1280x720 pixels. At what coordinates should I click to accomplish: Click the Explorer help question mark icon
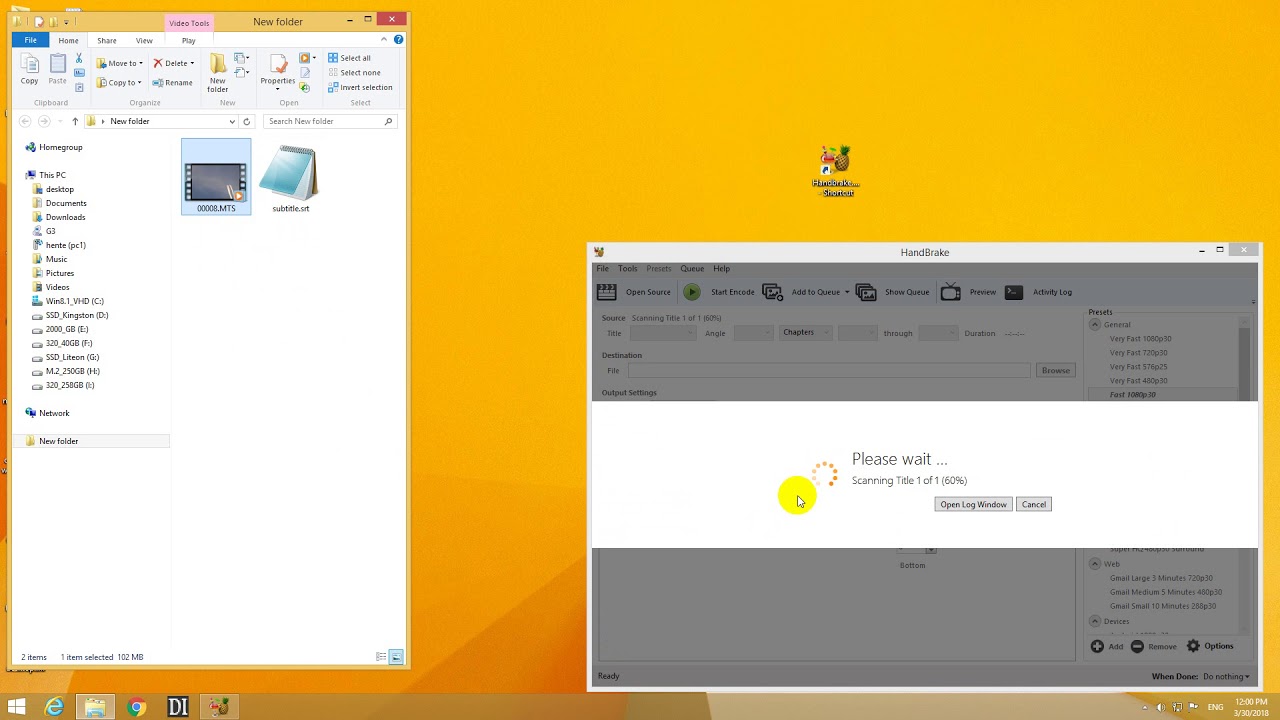(x=398, y=40)
